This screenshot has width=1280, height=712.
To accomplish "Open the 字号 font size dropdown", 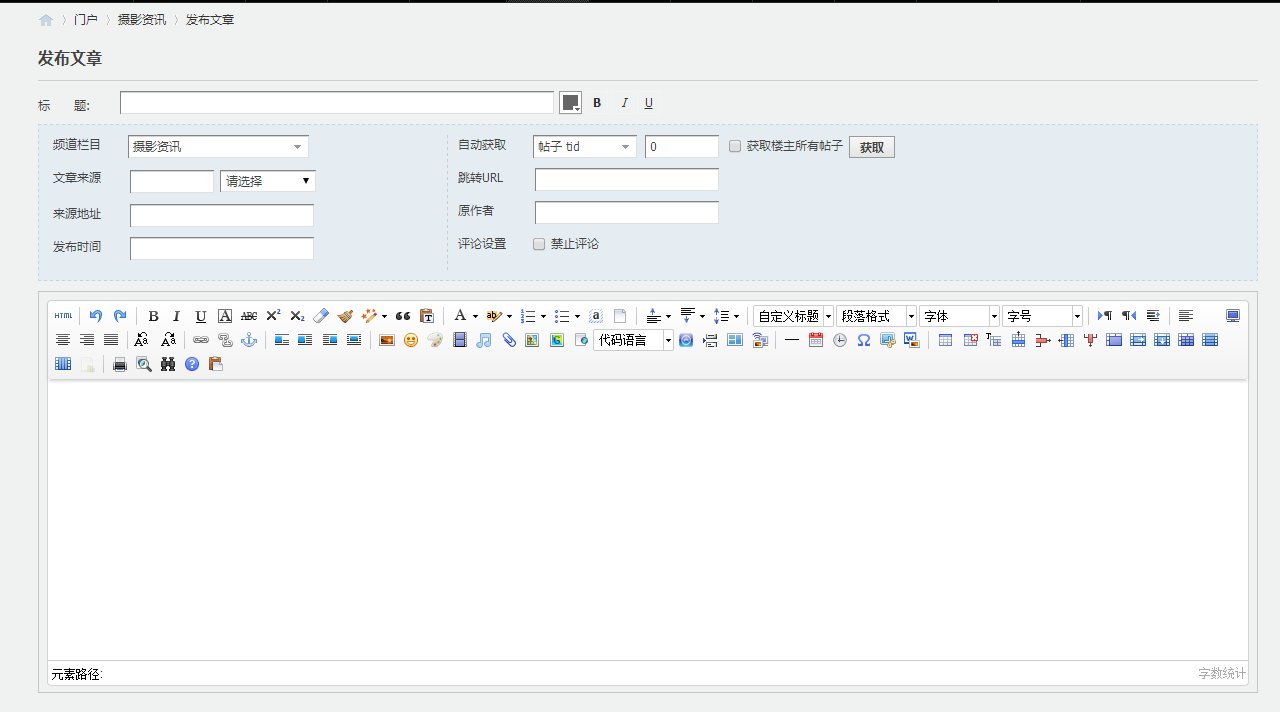I will (1042, 316).
